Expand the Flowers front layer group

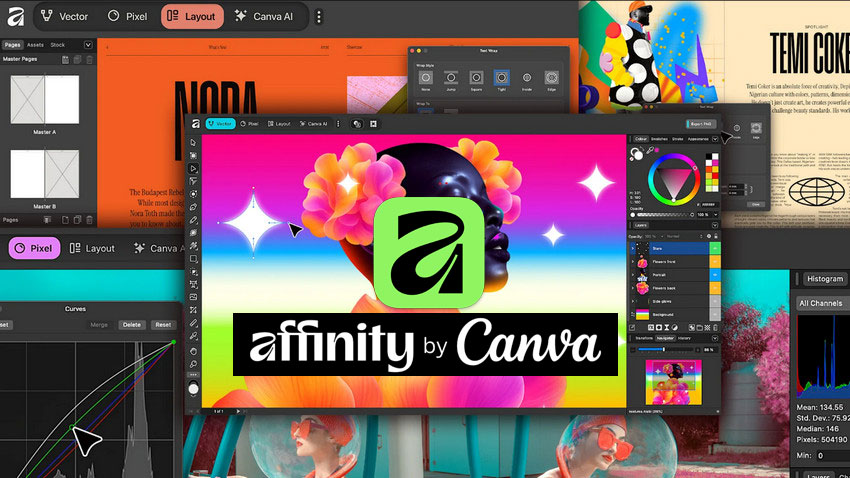[x=633, y=262]
